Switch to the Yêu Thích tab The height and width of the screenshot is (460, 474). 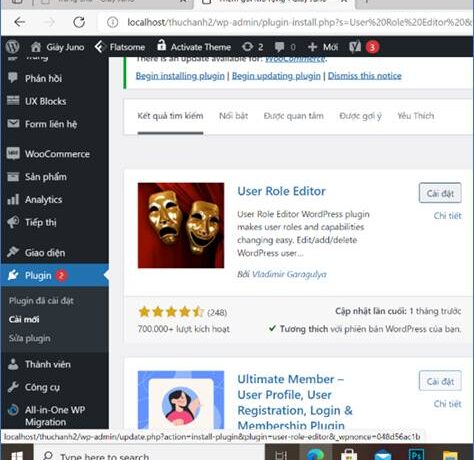tap(416, 116)
